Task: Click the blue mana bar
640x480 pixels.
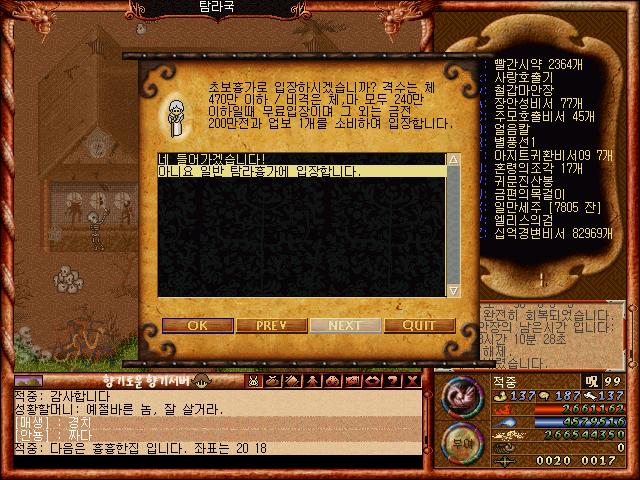Action: [580, 422]
